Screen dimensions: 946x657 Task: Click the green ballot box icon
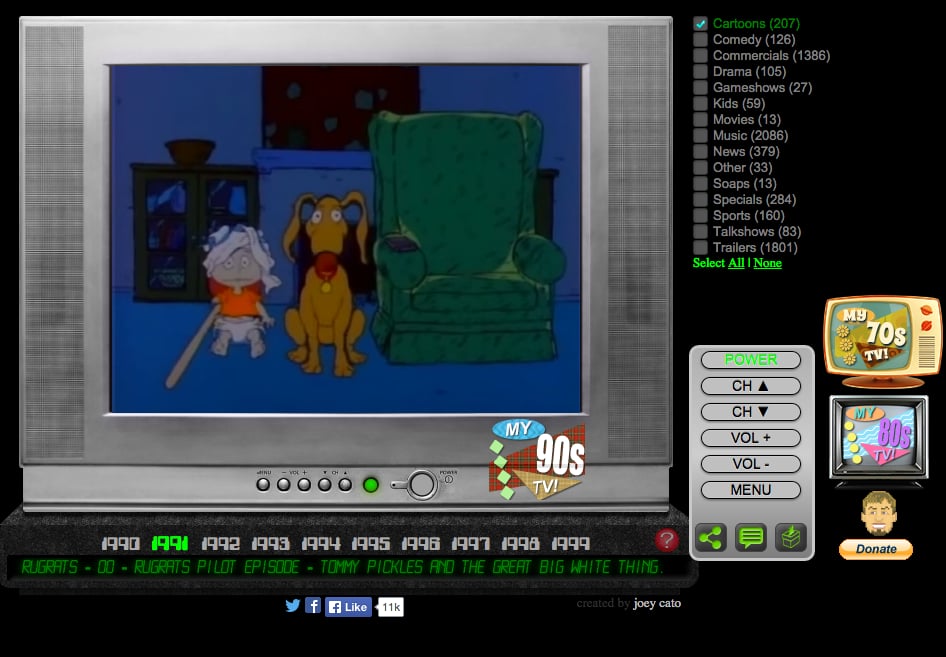[x=791, y=538]
